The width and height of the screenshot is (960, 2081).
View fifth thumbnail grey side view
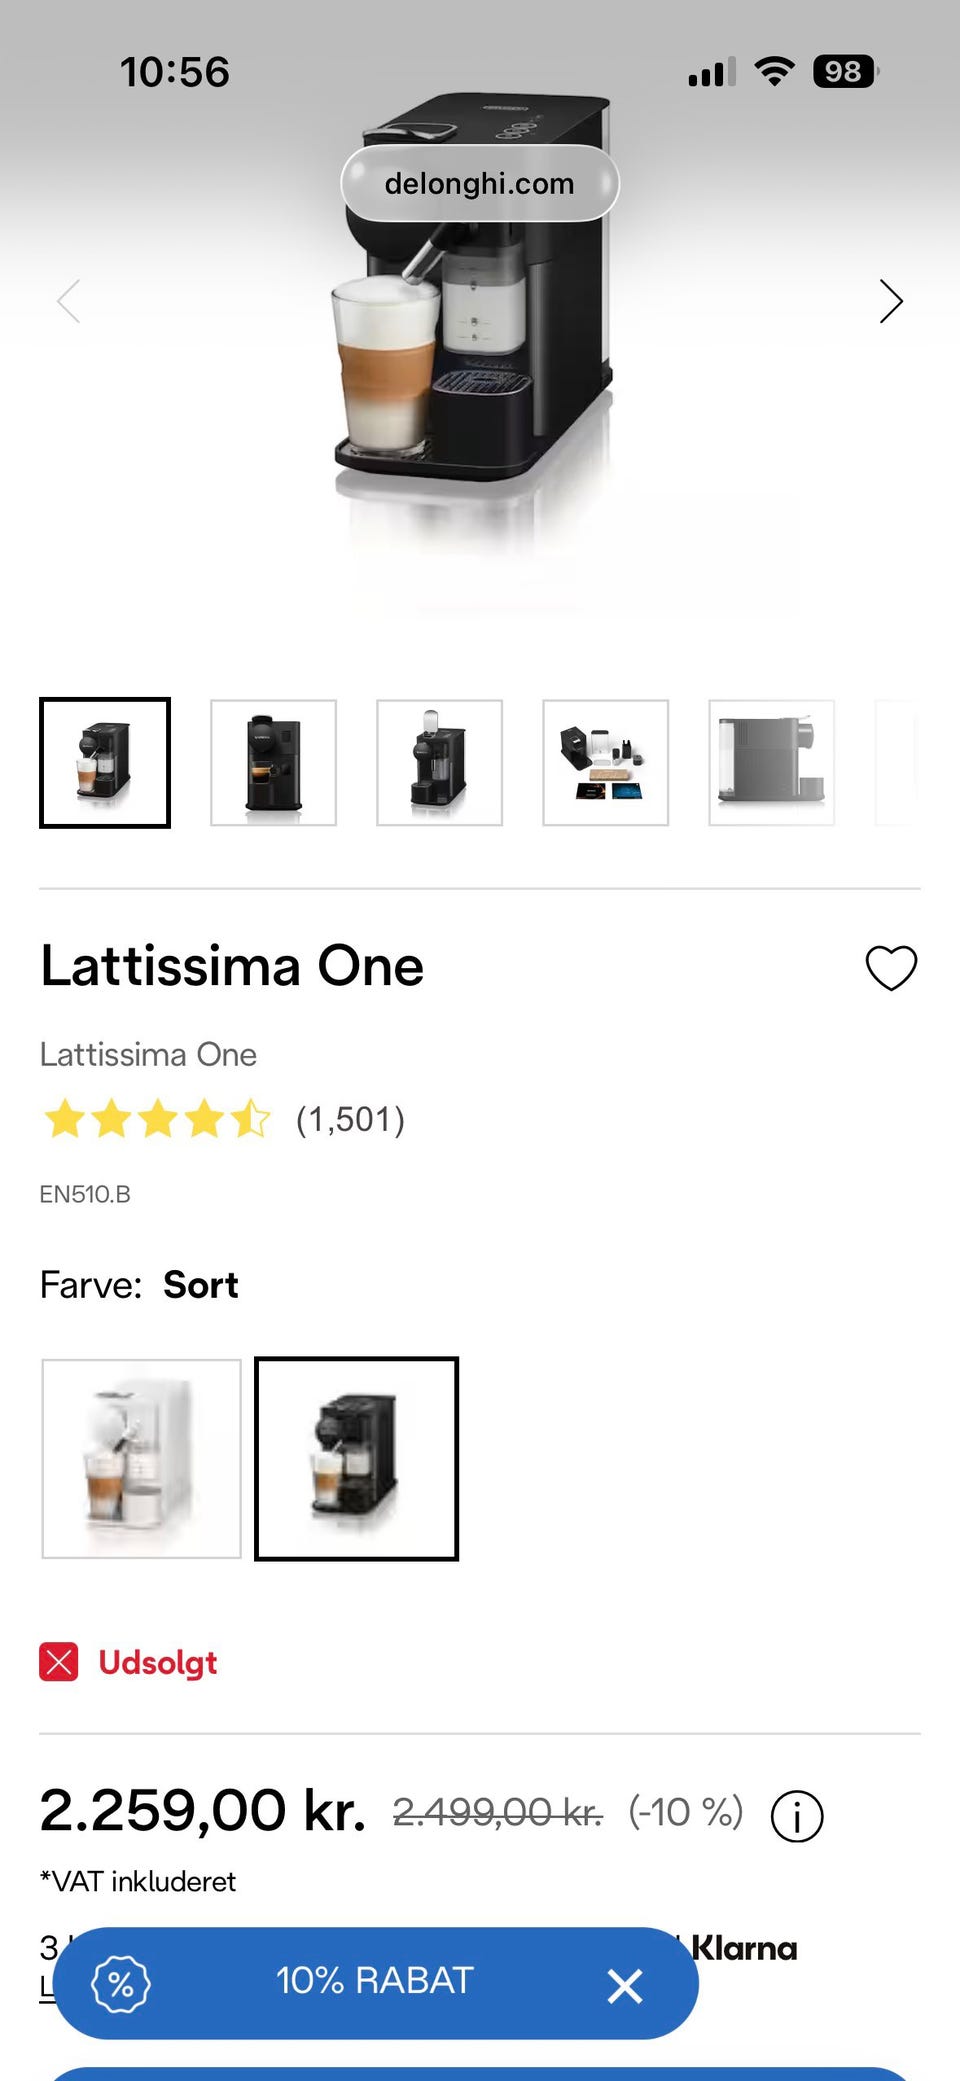[771, 763]
